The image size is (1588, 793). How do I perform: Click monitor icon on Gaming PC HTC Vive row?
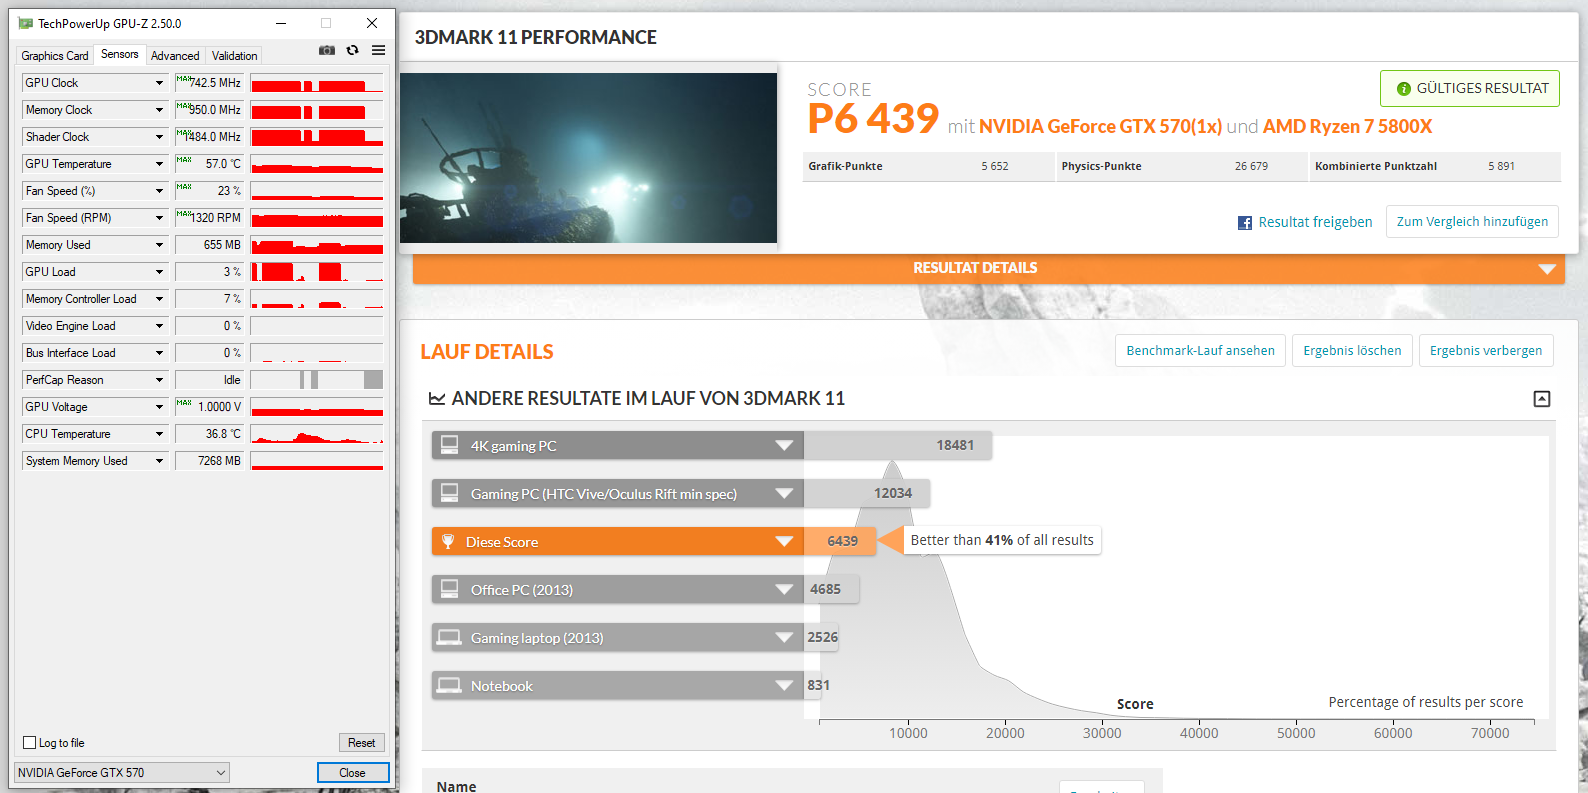click(450, 493)
